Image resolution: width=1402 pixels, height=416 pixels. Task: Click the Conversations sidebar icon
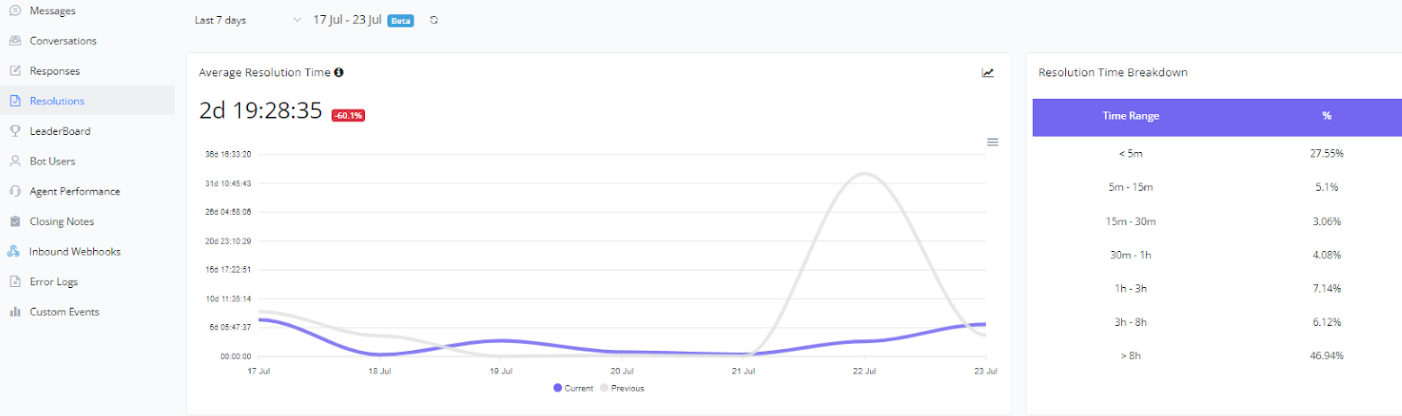point(15,41)
